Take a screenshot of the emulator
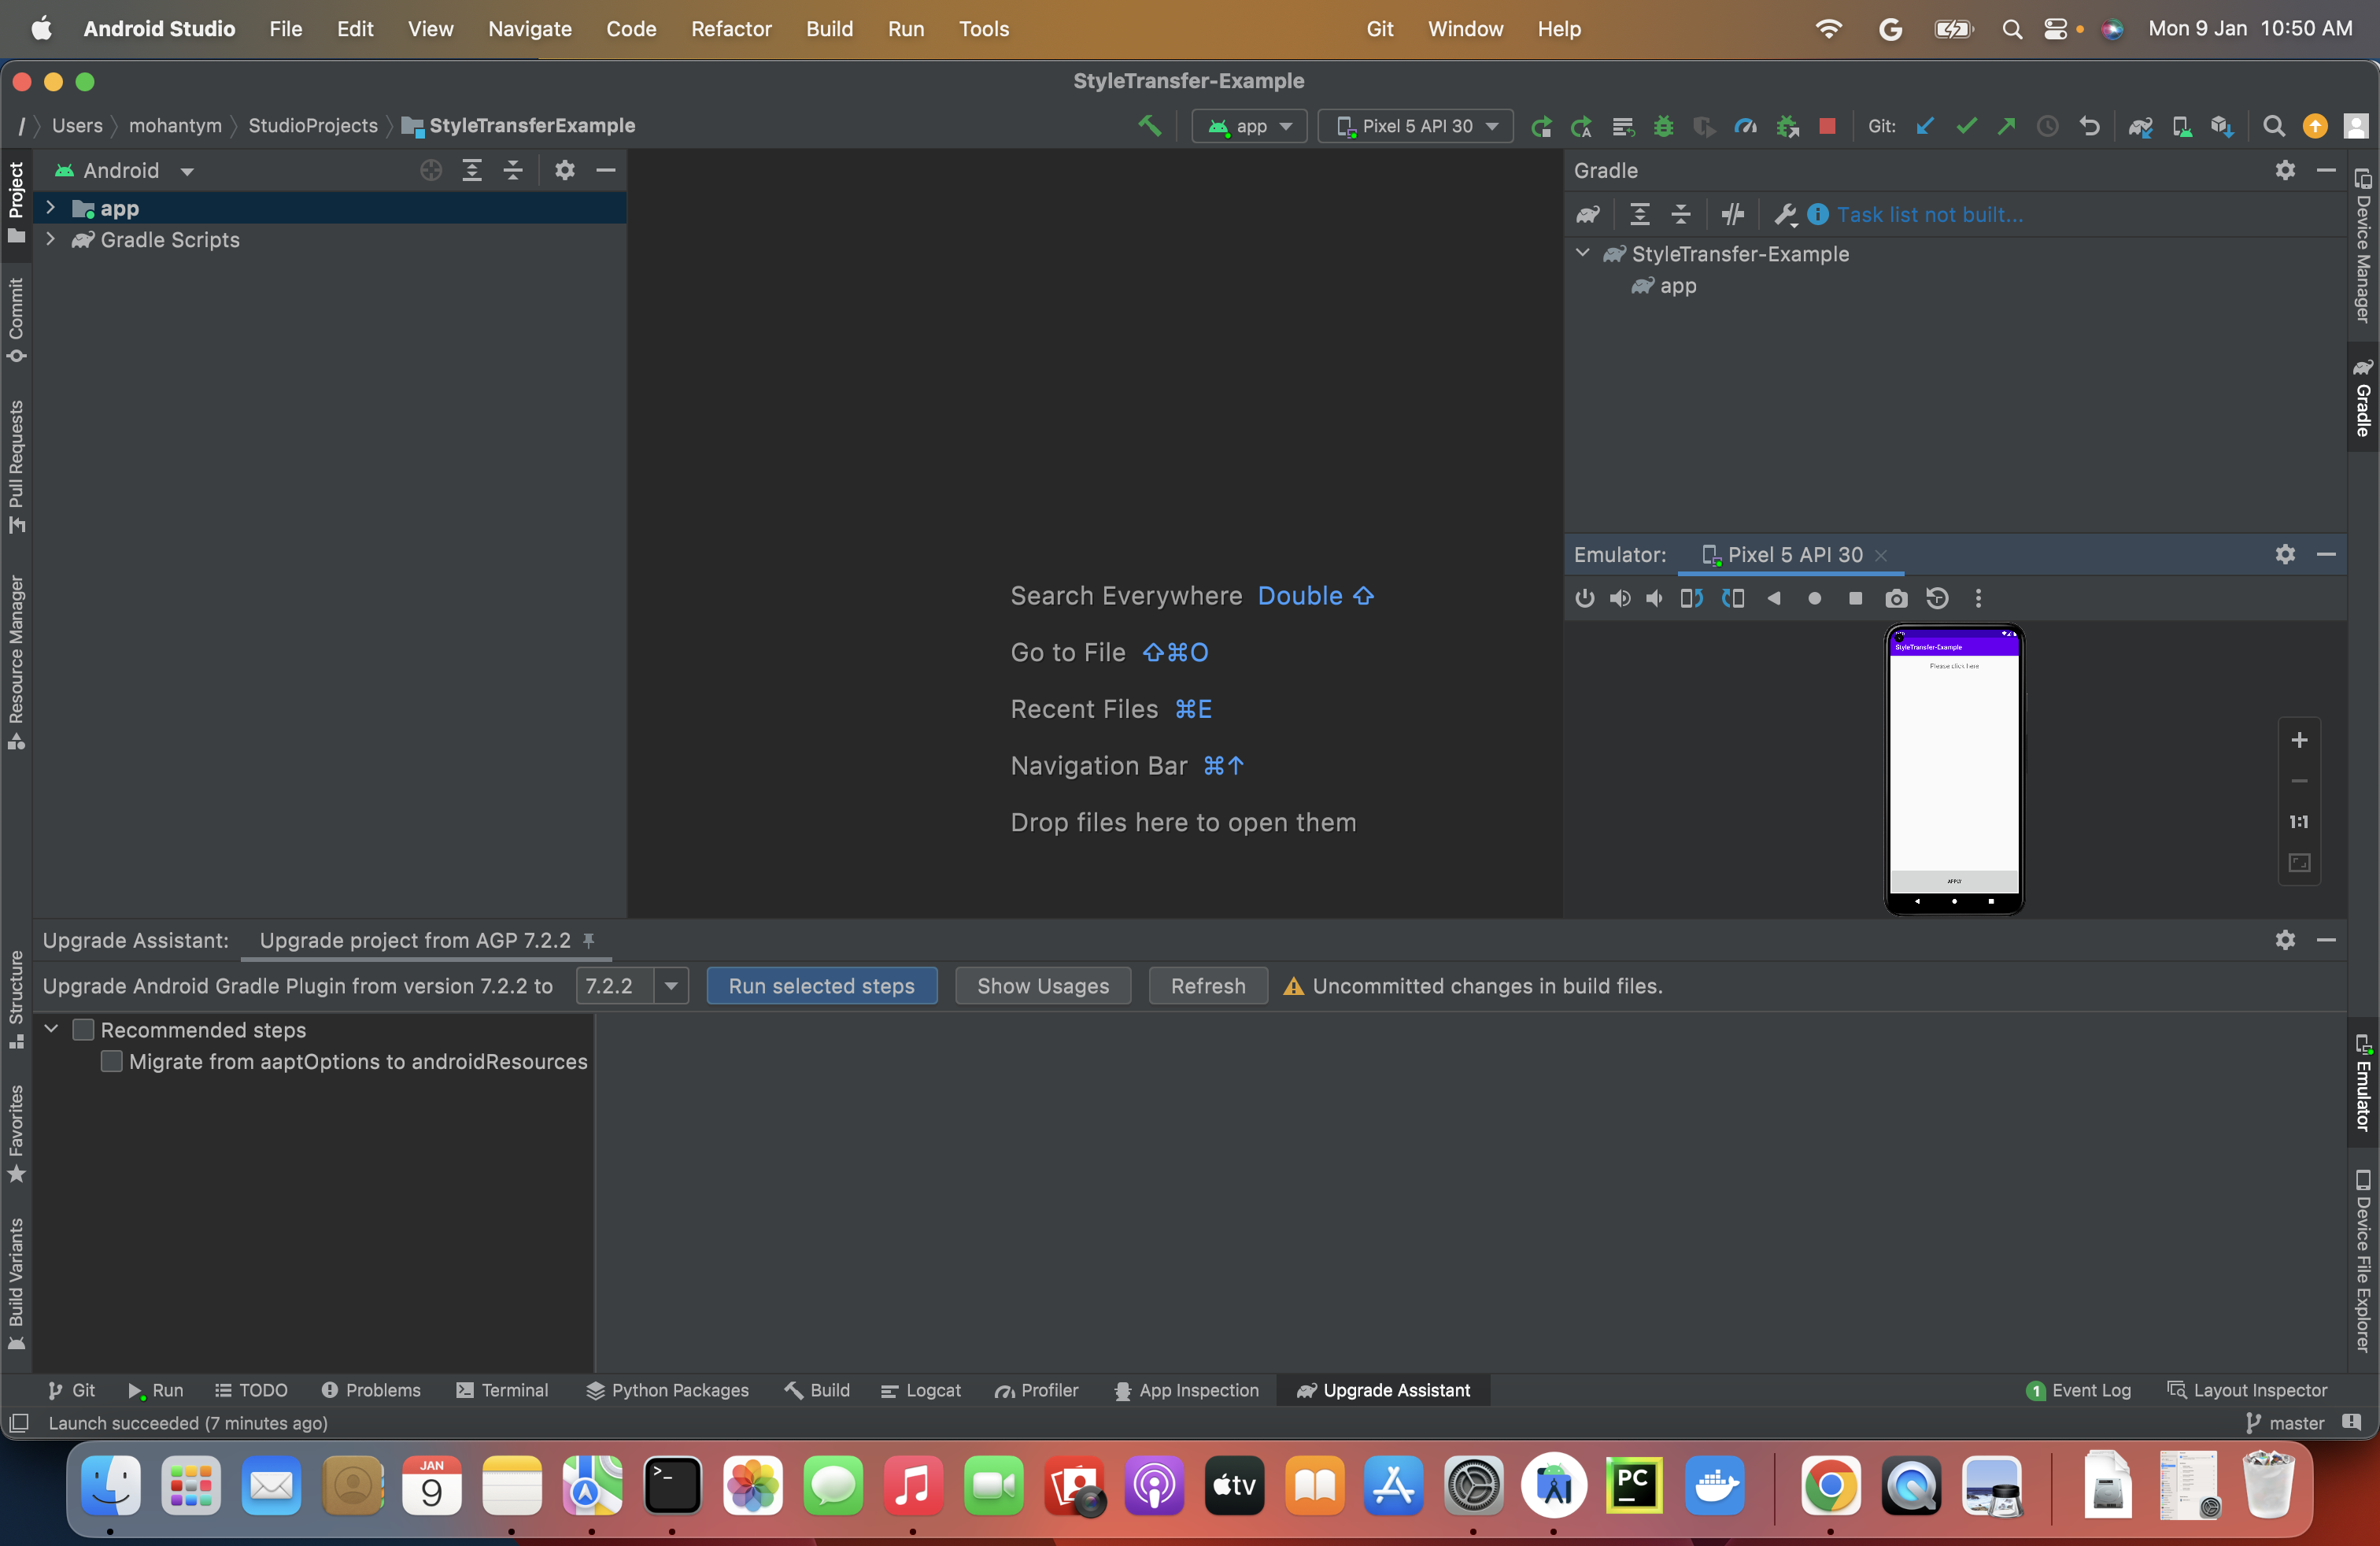Image resolution: width=2380 pixels, height=1546 pixels. [x=1896, y=598]
